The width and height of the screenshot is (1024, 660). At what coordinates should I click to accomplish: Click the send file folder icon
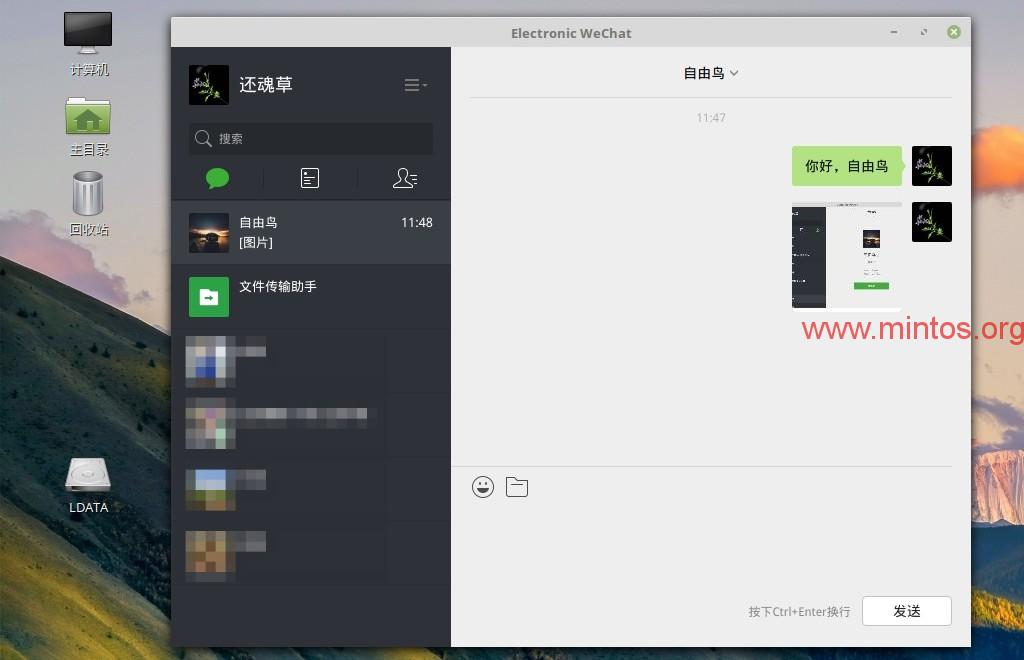(x=517, y=487)
